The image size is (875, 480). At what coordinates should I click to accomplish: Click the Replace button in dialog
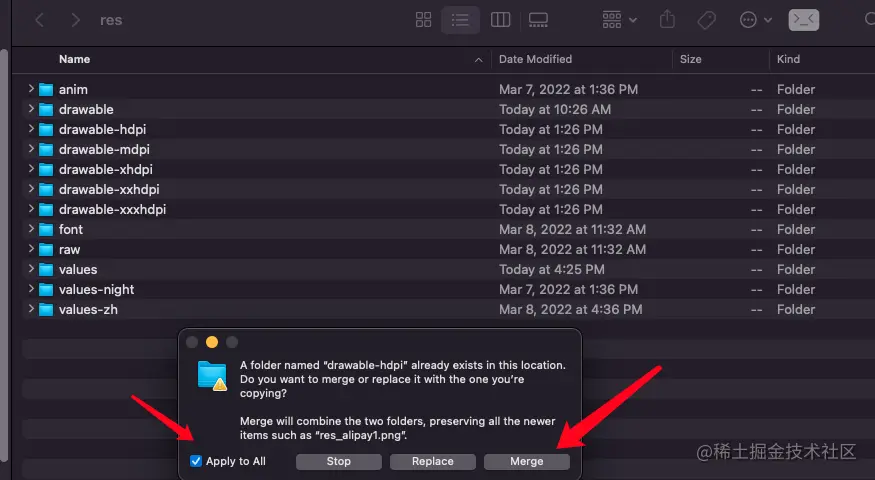pyautogui.click(x=432, y=462)
